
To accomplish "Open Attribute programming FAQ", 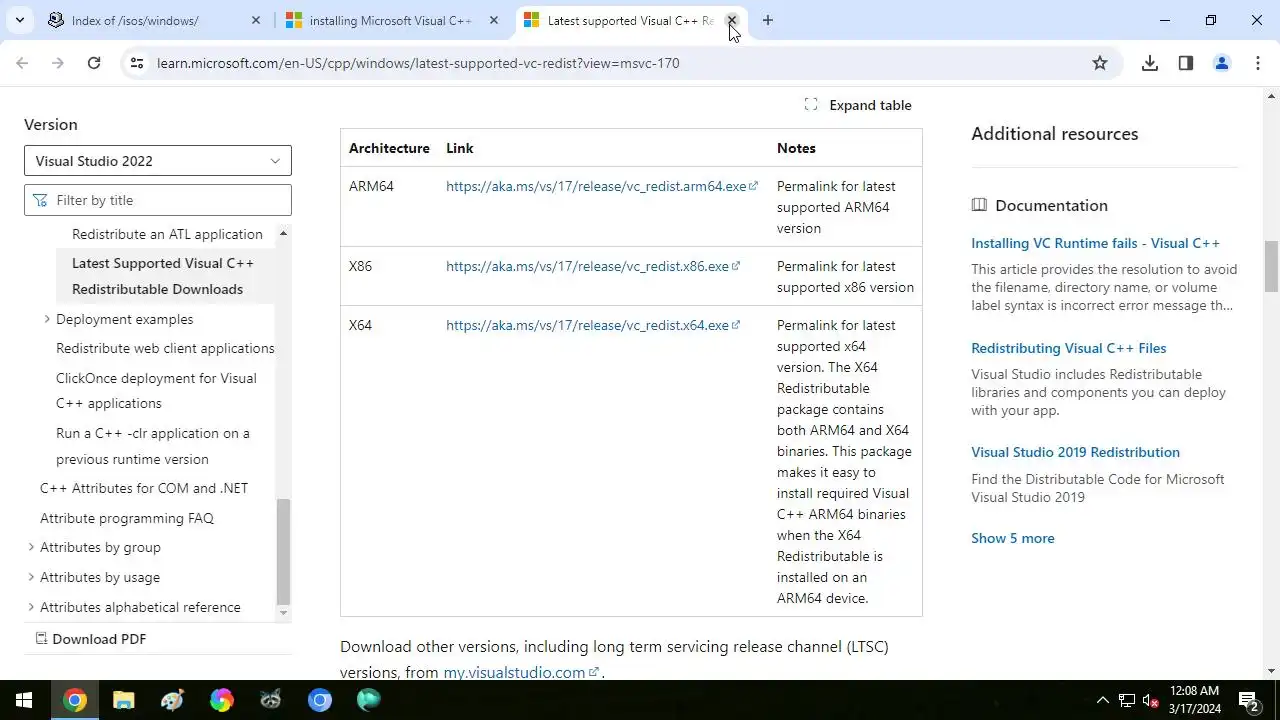I will (x=127, y=518).
